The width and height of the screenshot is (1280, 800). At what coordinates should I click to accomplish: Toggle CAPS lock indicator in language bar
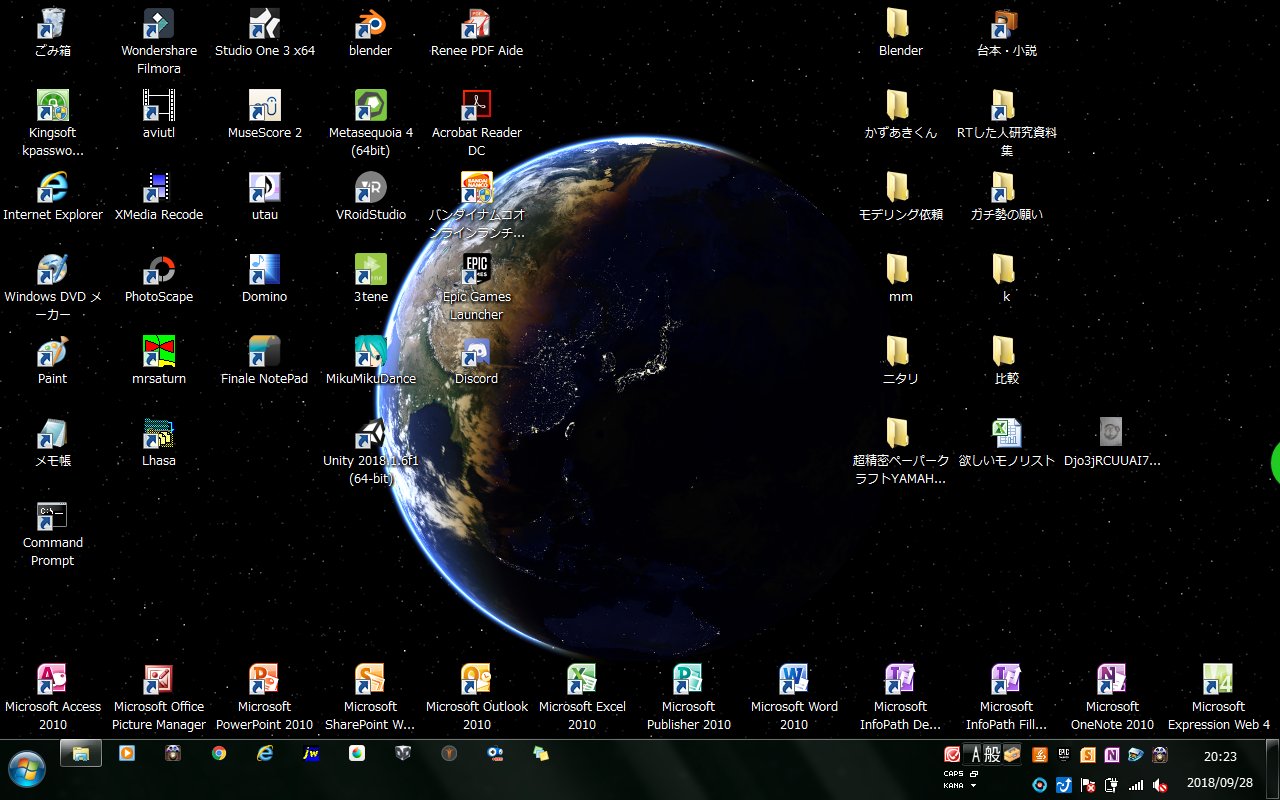[954, 773]
